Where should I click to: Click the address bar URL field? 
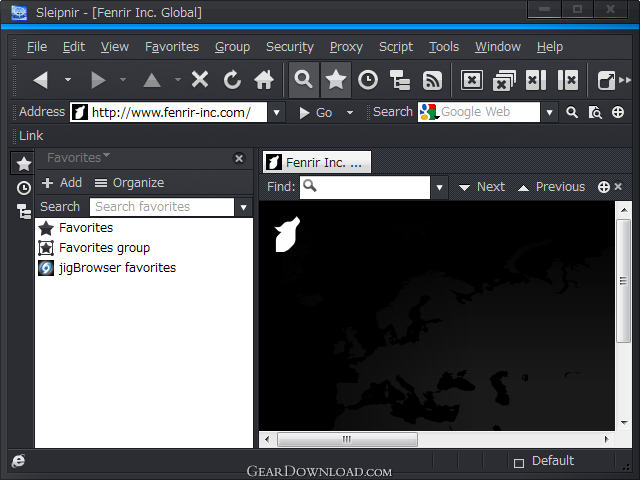169,112
